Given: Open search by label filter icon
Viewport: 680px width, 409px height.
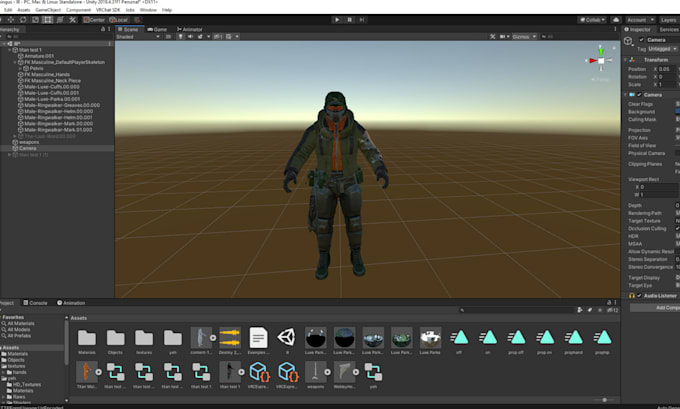Looking at the screenshot, I should [590, 310].
